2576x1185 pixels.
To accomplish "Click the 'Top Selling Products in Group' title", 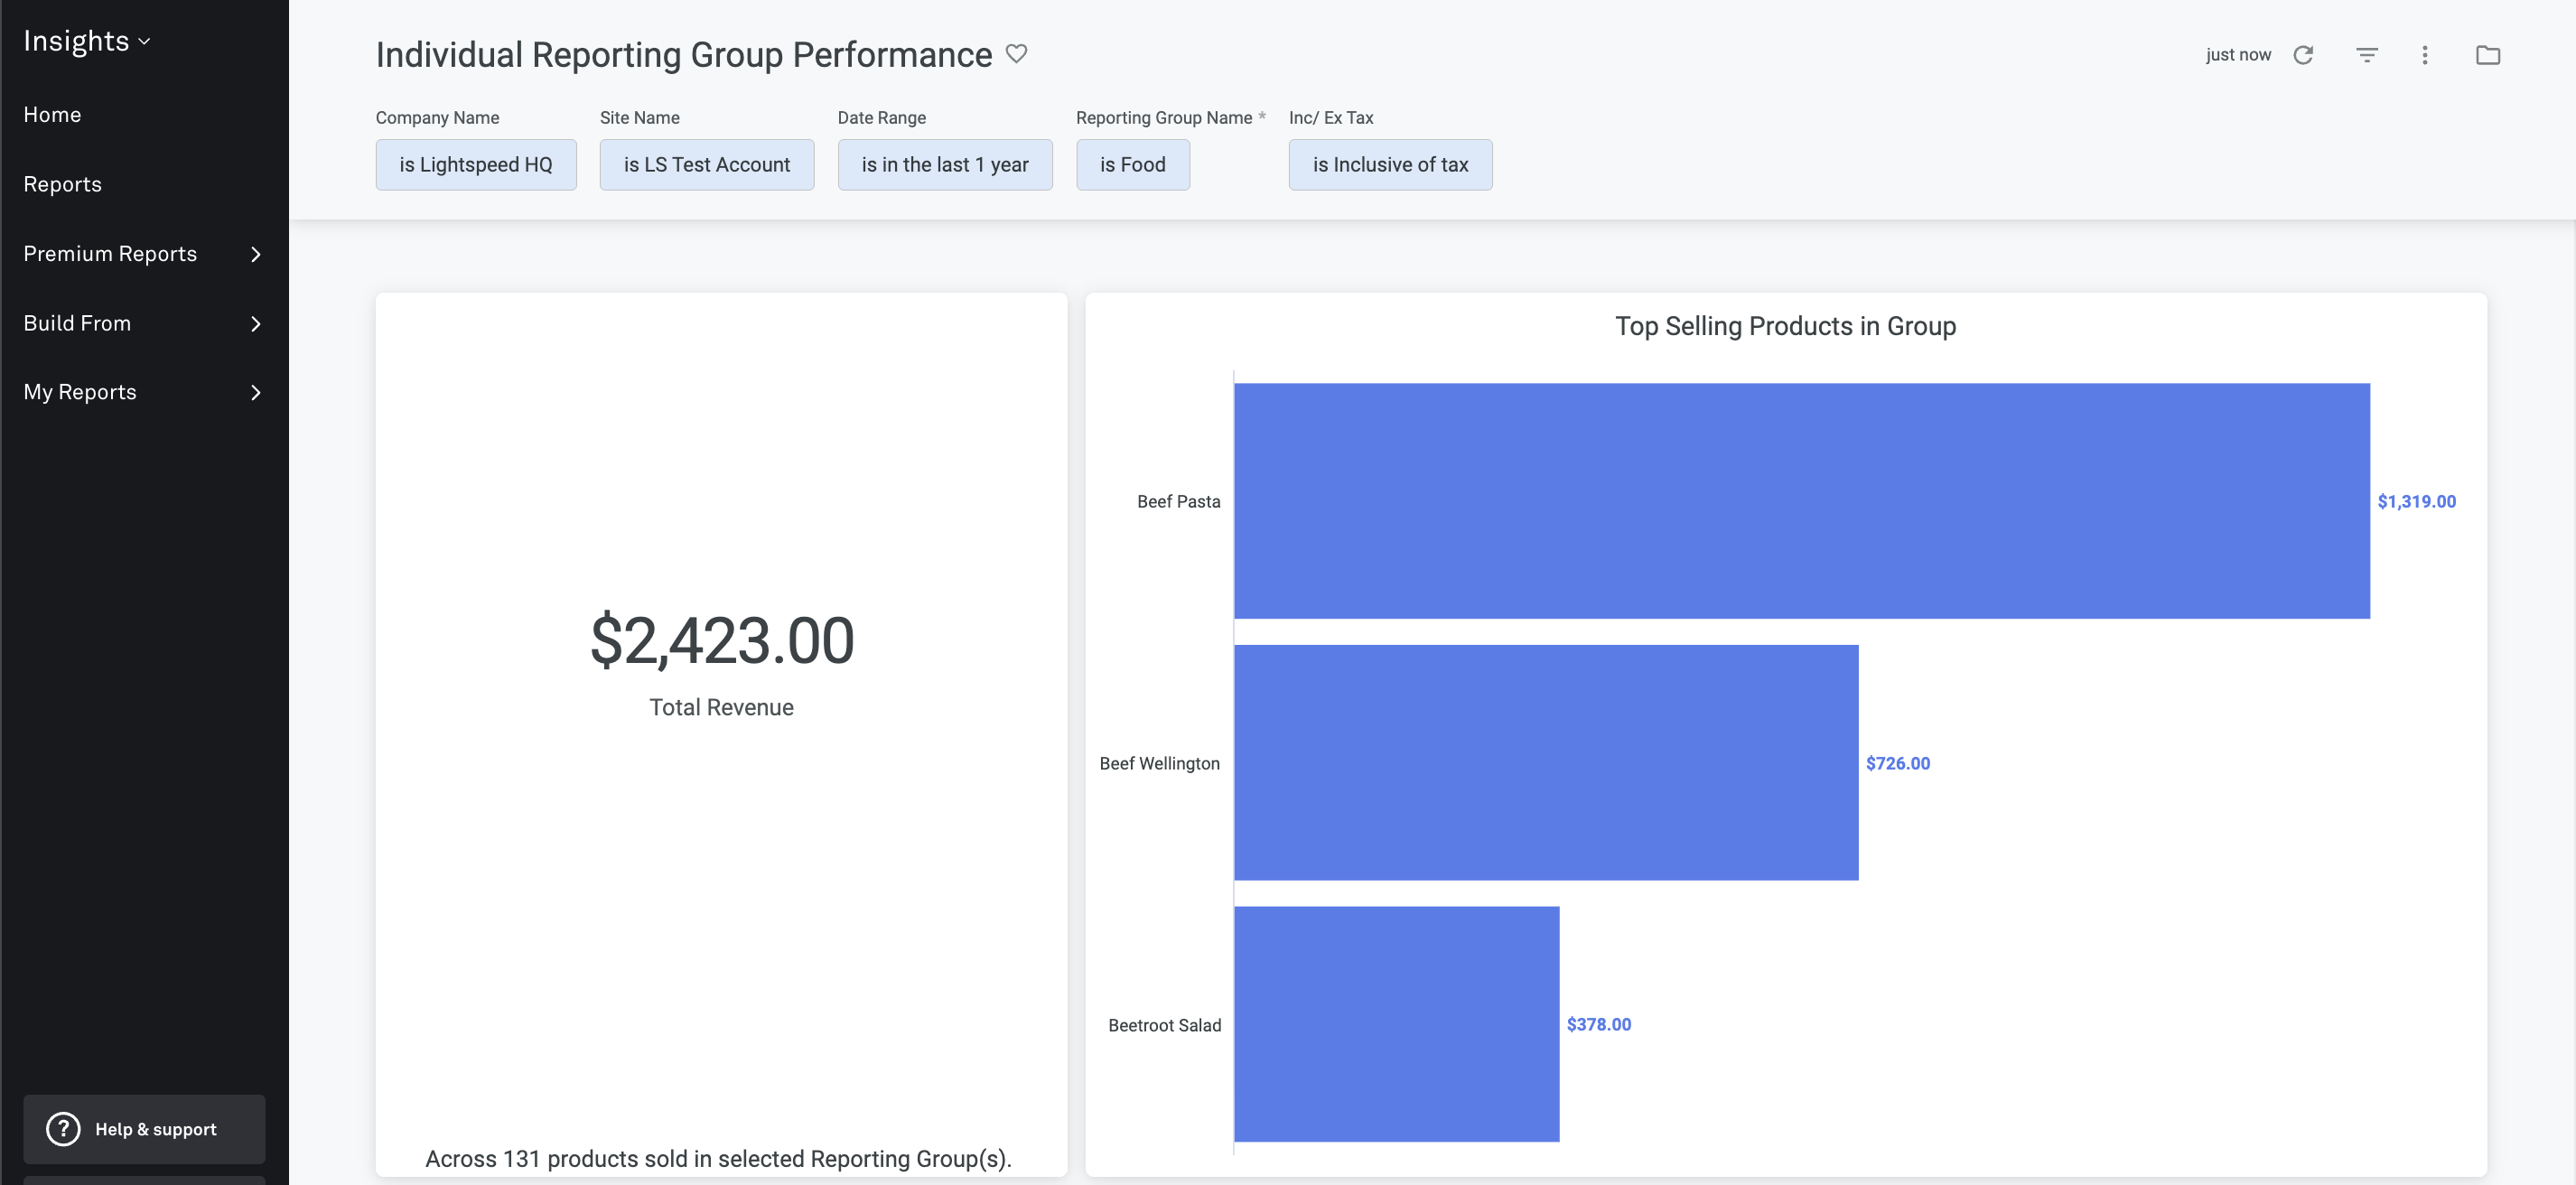I will click(x=1785, y=326).
